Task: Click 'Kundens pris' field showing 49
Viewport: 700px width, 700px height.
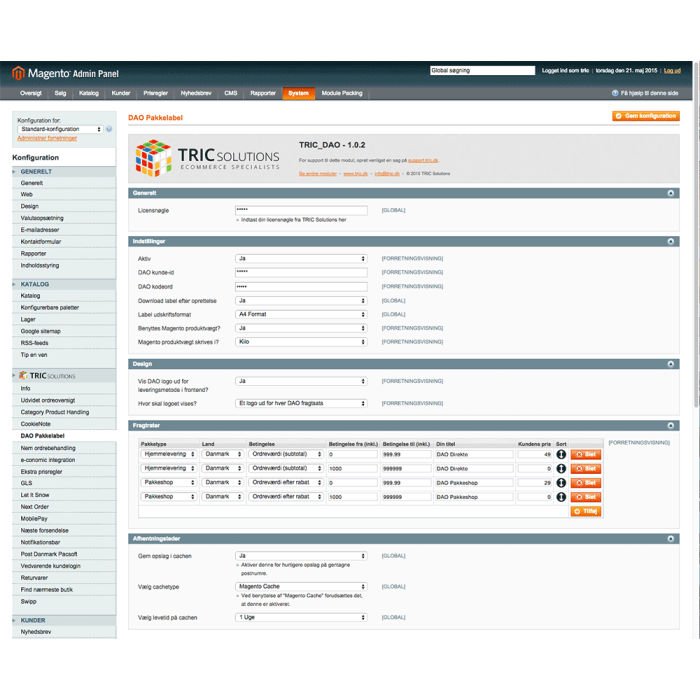Action: point(535,454)
